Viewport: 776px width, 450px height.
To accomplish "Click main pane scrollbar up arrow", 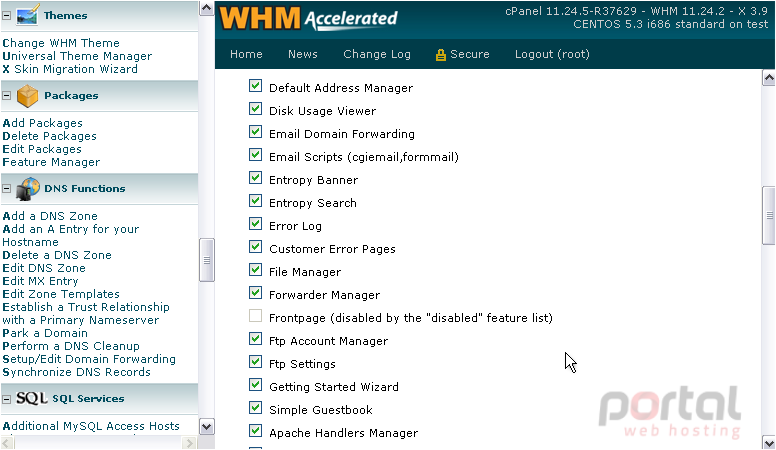I will coord(769,78).
